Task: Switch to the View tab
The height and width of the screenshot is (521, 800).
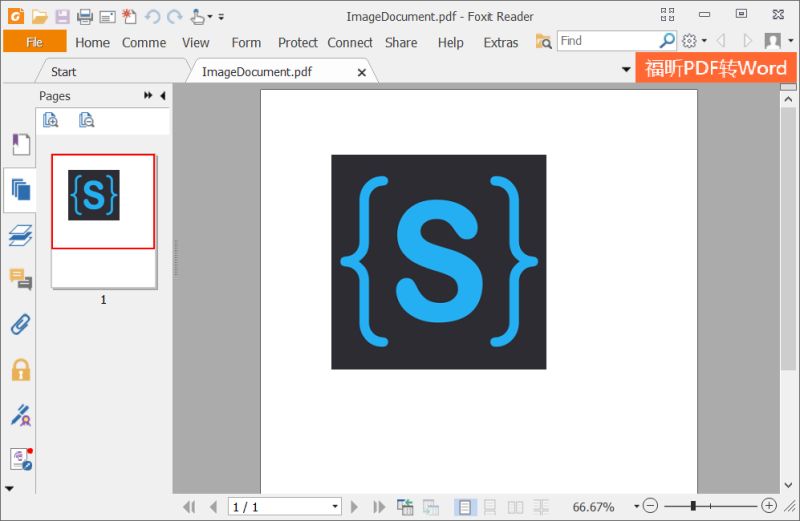Action: pyautogui.click(x=196, y=42)
